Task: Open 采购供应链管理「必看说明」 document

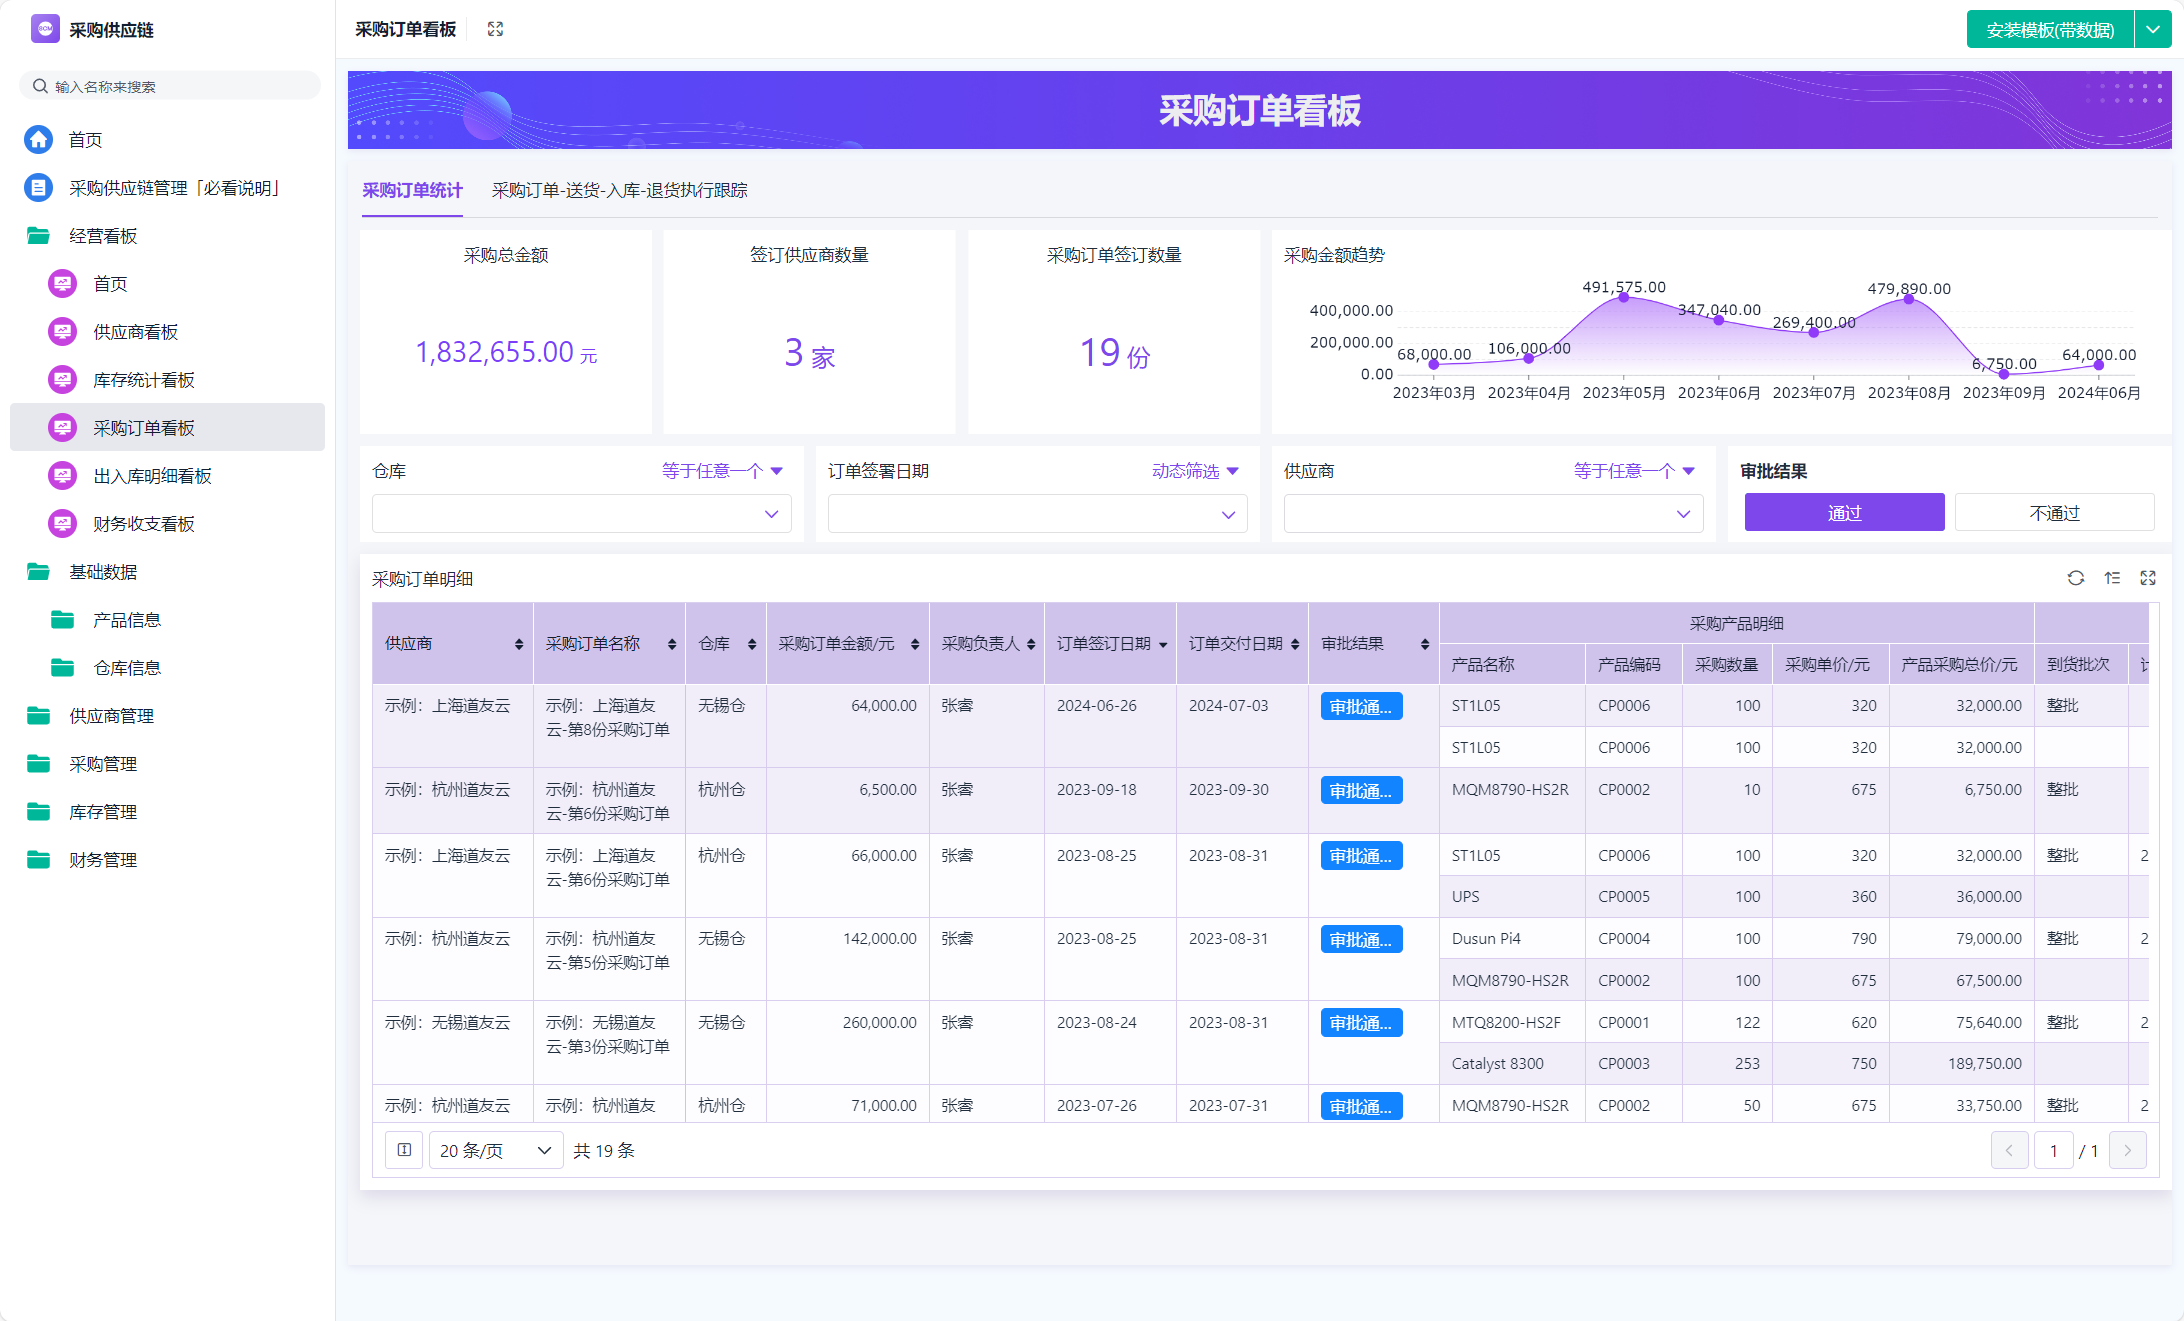Action: pyautogui.click(x=173, y=188)
